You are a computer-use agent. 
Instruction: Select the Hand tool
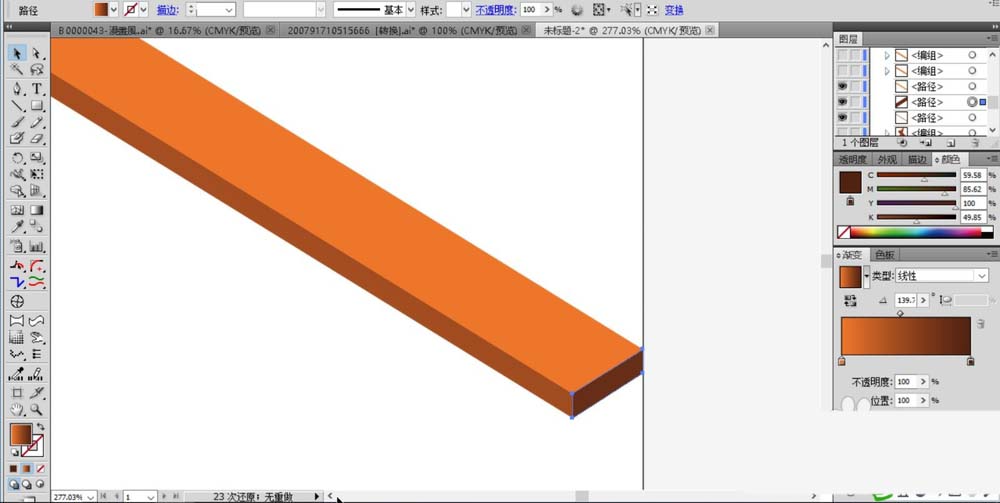[17, 410]
